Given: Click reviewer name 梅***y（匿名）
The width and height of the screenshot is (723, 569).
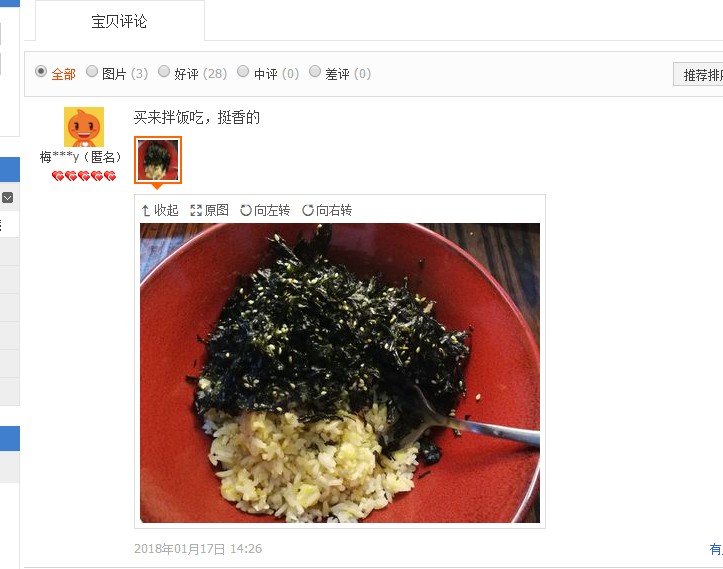Looking at the screenshot, I should tap(81, 157).
